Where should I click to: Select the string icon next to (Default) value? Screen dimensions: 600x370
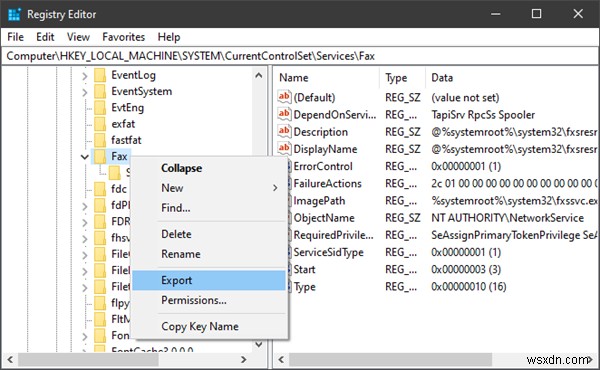coord(284,97)
